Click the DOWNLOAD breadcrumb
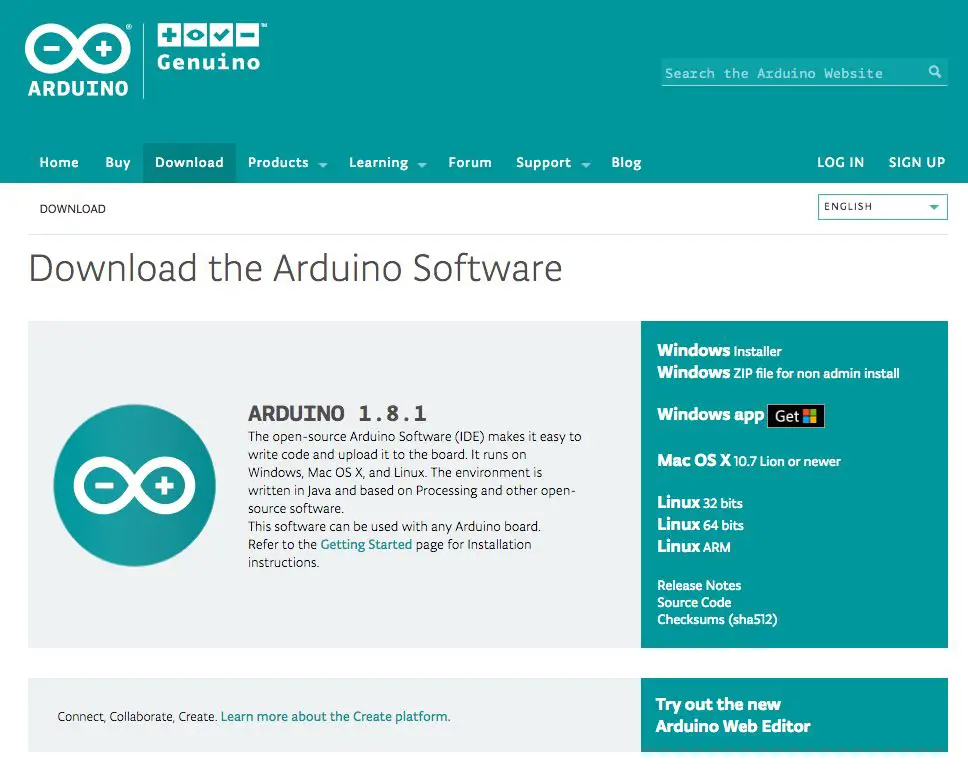This screenshot has height=774, width=968. pyautogui.click(x=73, y=209)
